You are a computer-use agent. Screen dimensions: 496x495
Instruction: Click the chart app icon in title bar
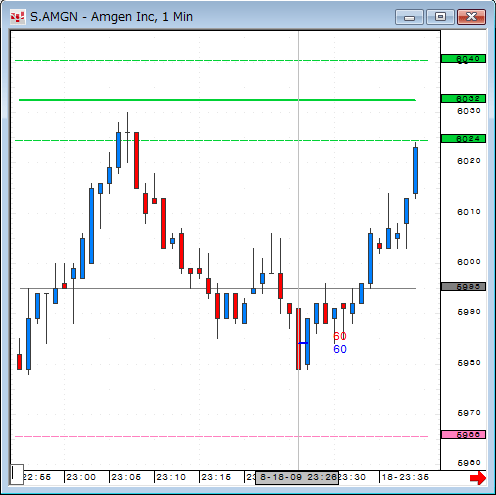click(x=17, y=17)
